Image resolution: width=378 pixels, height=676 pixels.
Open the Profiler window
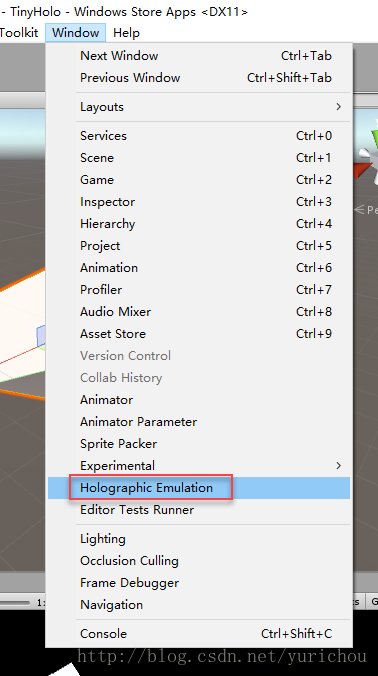click(x=199, y=290)
